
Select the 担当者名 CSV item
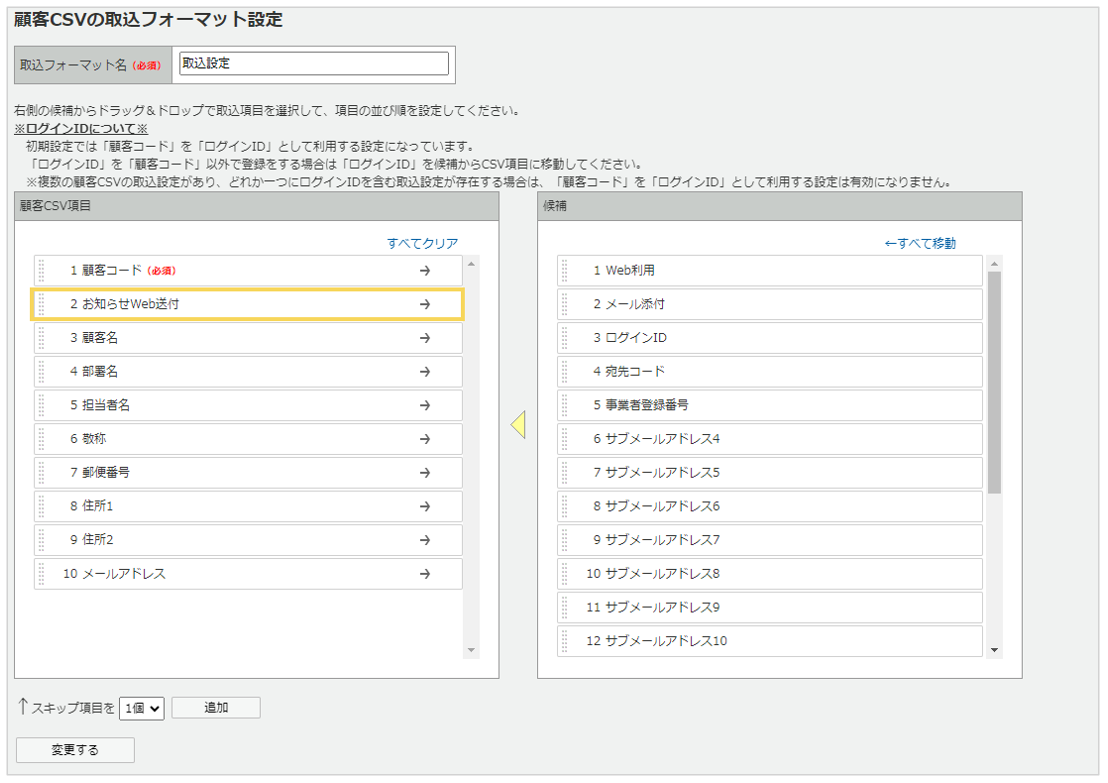[x=240, y=405]
